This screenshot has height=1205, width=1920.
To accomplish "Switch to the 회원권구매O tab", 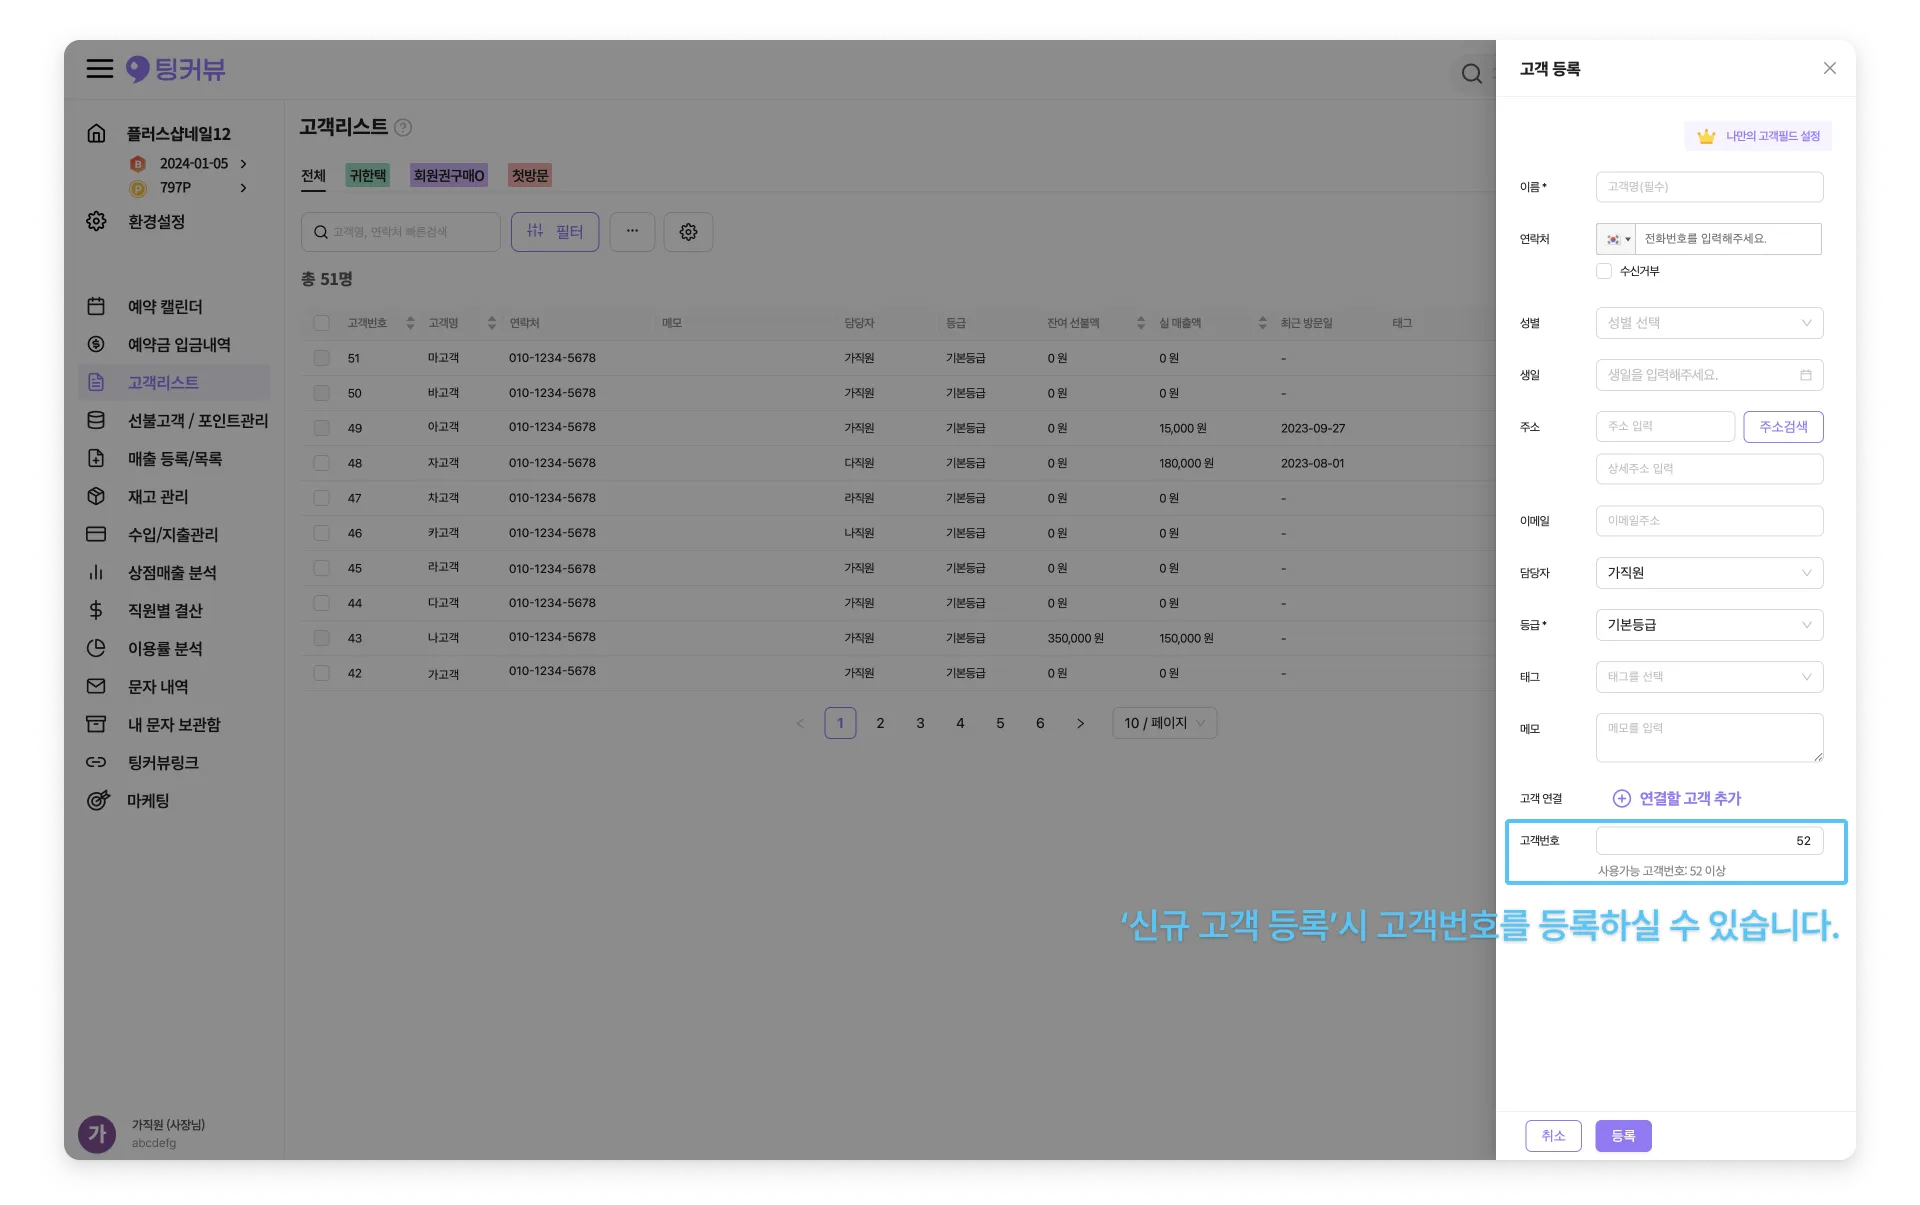I will click(x=448, y=176).
